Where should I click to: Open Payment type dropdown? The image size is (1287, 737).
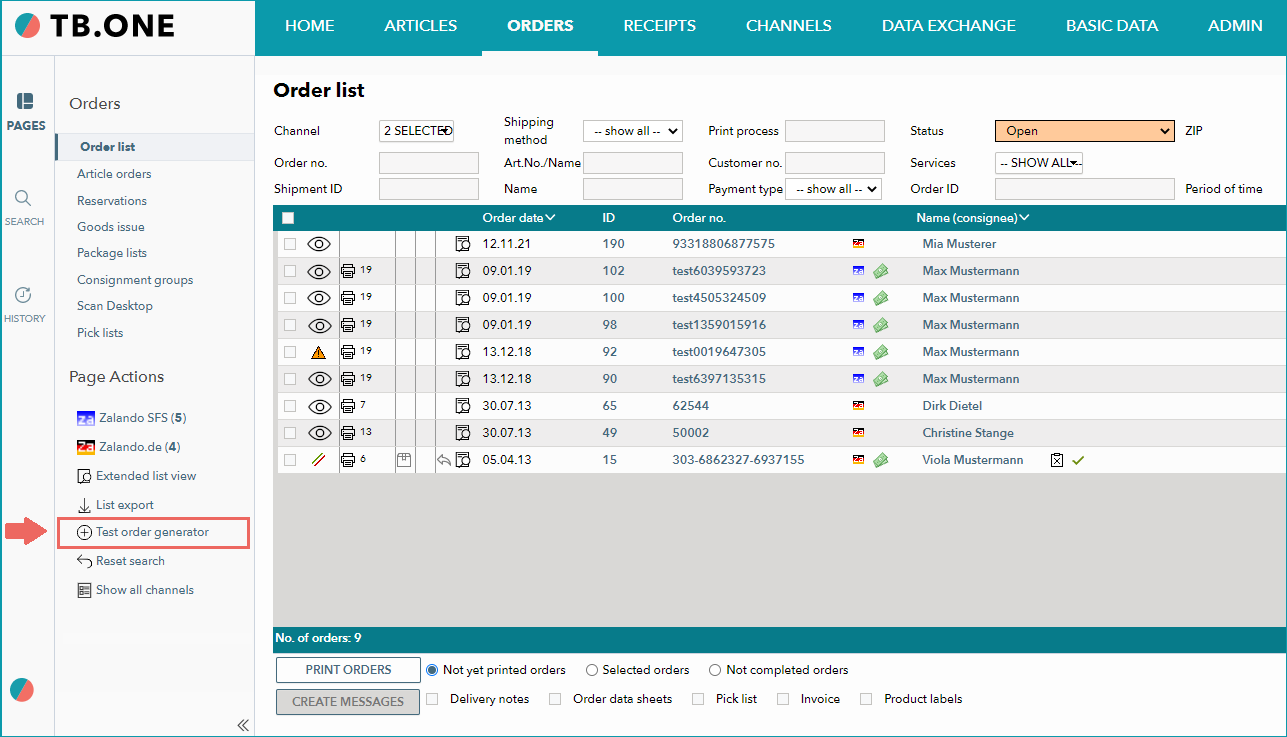[833, 189]
